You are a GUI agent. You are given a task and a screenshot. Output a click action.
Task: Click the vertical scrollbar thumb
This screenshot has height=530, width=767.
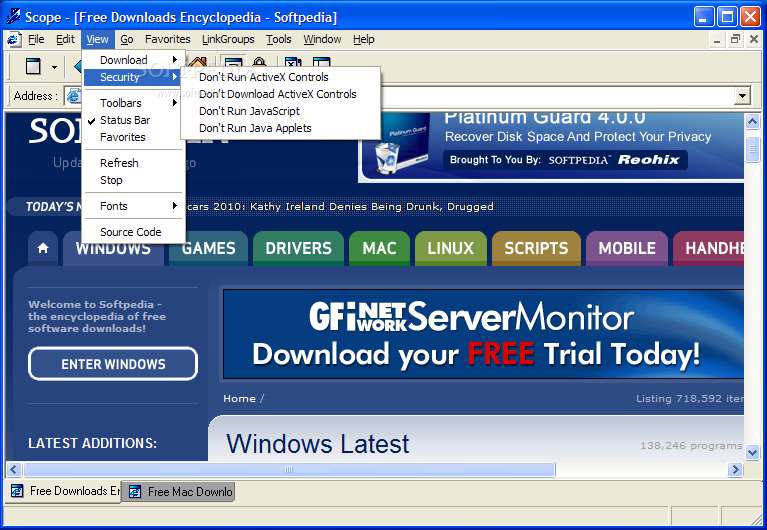pos(752,150)
